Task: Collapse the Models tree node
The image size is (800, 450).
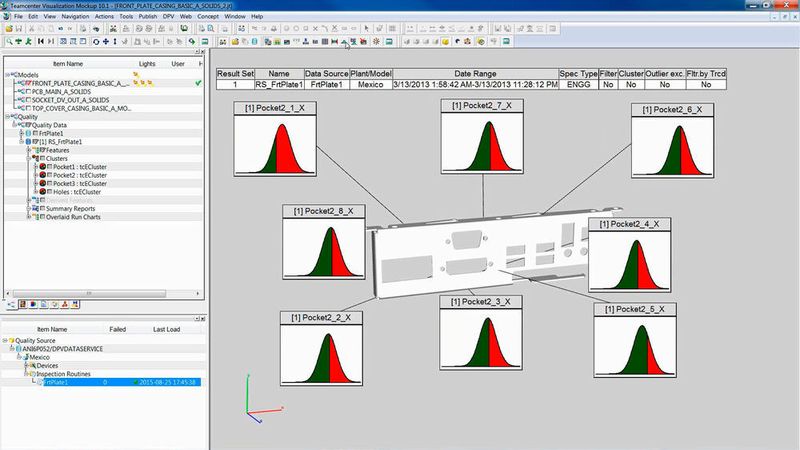Action: click(7, 75)
